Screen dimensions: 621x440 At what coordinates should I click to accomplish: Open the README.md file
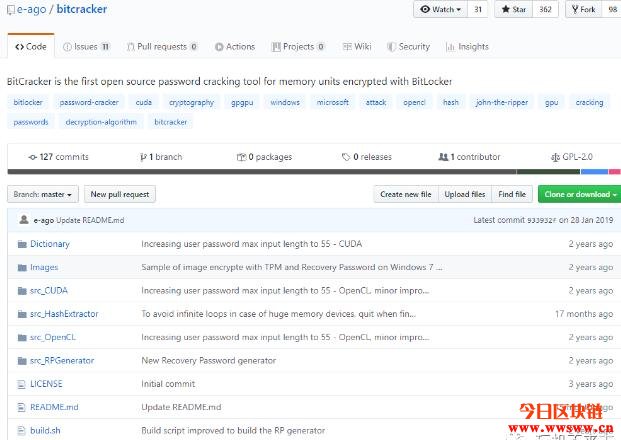click(54, 407)
